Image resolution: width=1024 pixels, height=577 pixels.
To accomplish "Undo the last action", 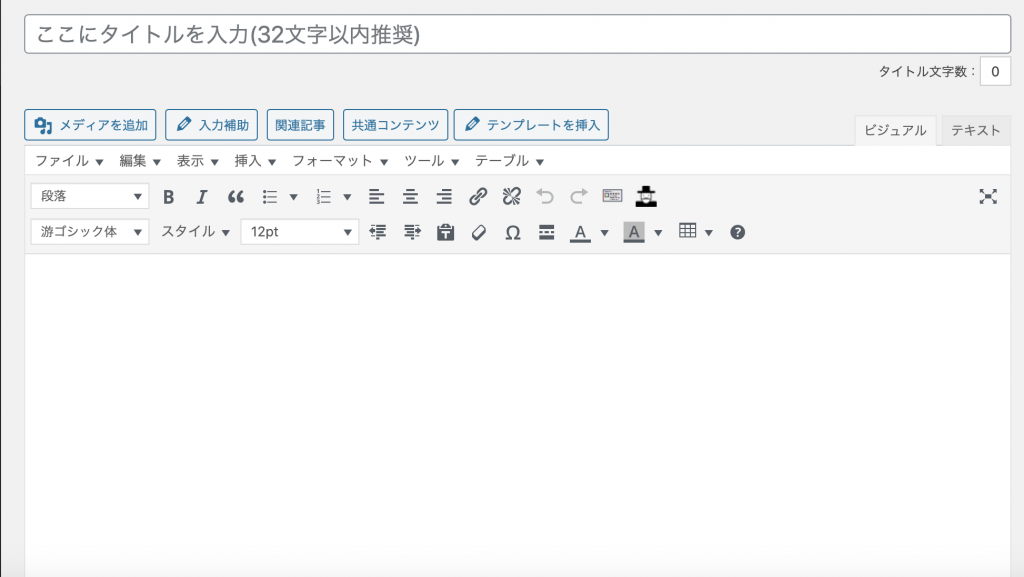I will (545, 196).
